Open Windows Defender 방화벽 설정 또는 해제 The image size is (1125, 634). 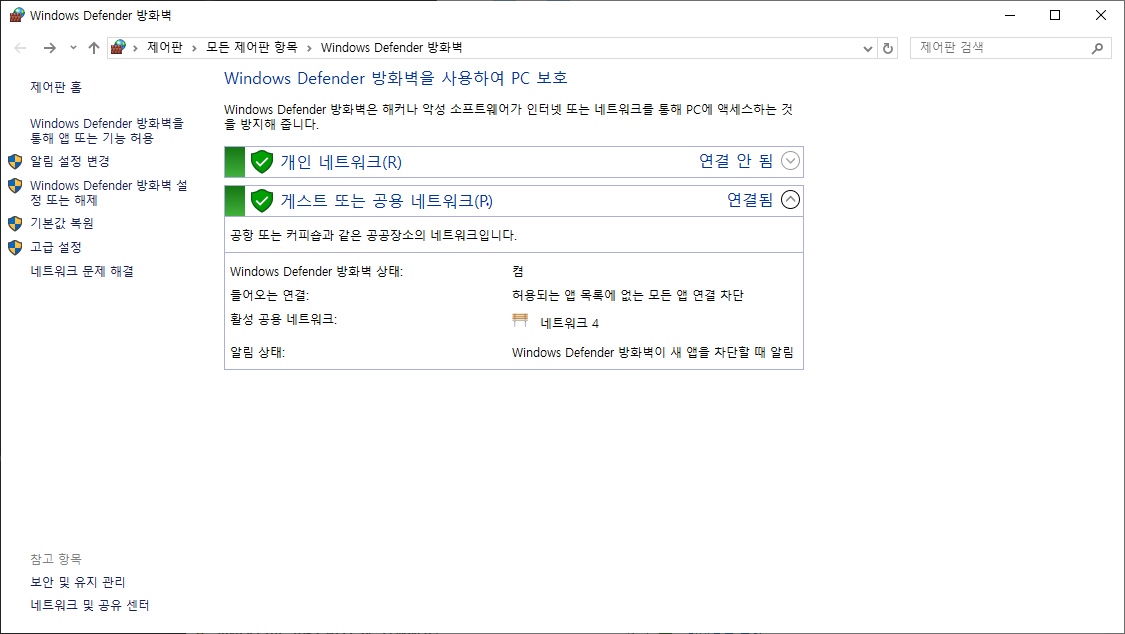tap(108, 192)
